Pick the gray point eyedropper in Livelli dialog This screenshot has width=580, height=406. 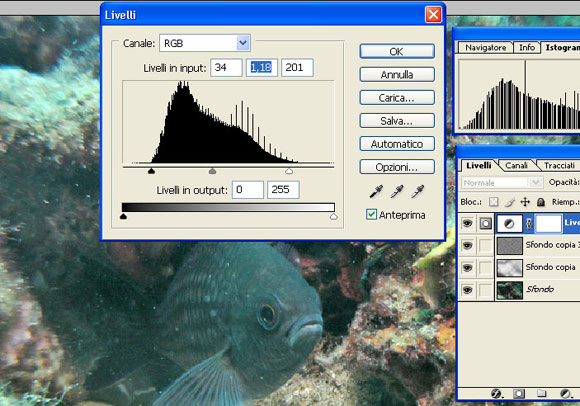[397, 192]
